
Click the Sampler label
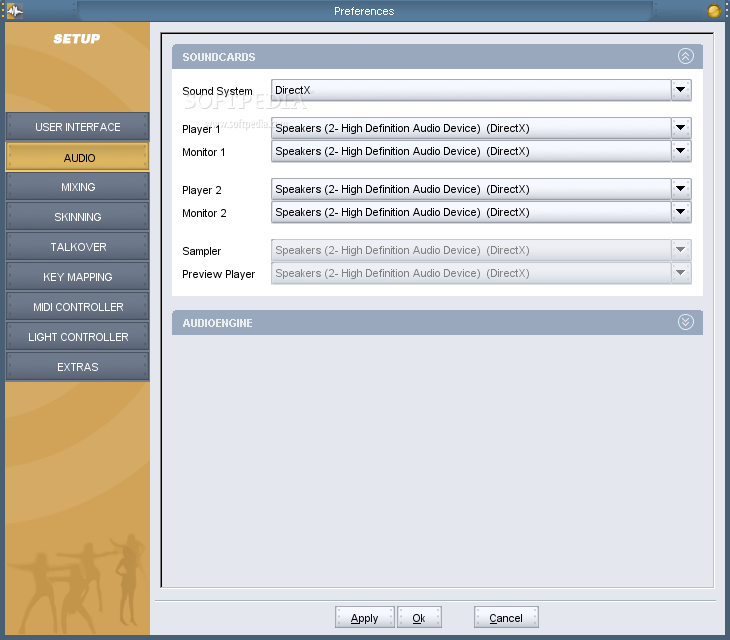(x=202, y=251)
